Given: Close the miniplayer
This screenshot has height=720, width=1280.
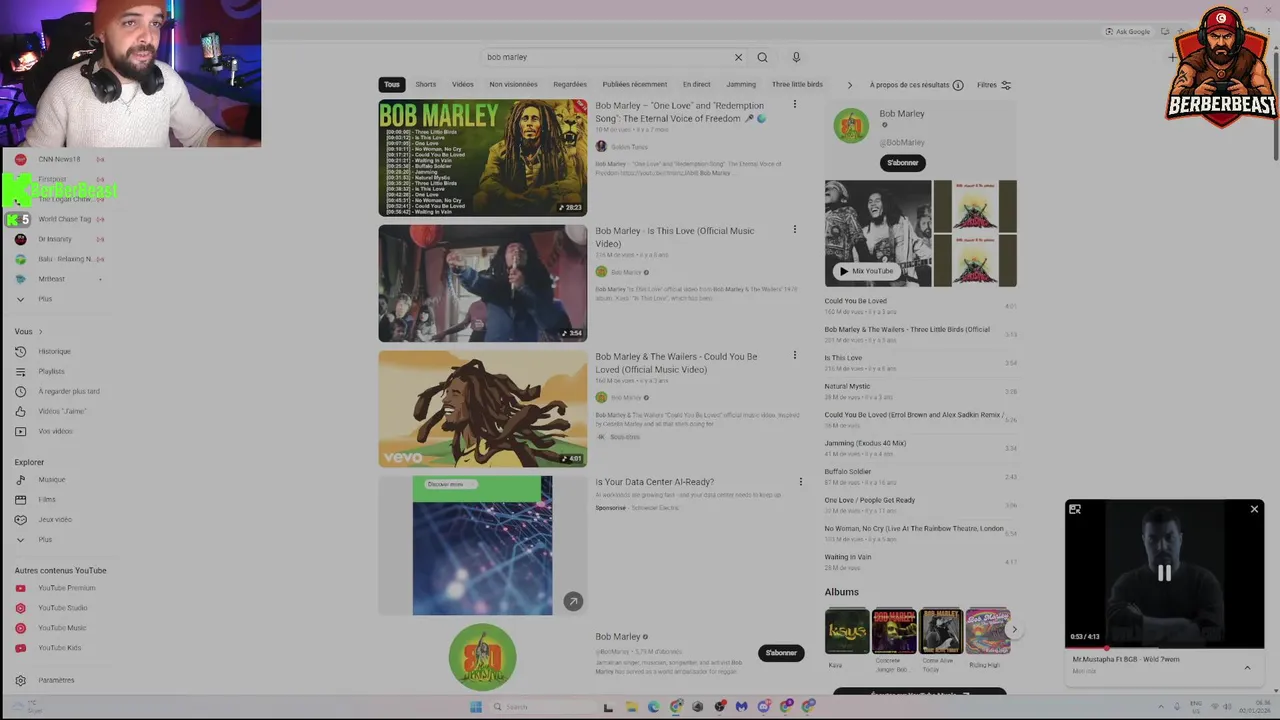Looking at the screenshot, I should click(1254, 509).
